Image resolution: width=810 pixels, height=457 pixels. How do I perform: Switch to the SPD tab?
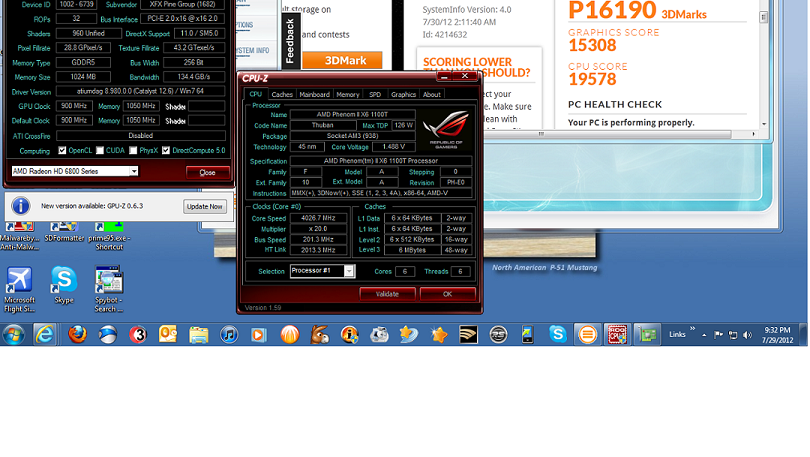click(375, 94)
